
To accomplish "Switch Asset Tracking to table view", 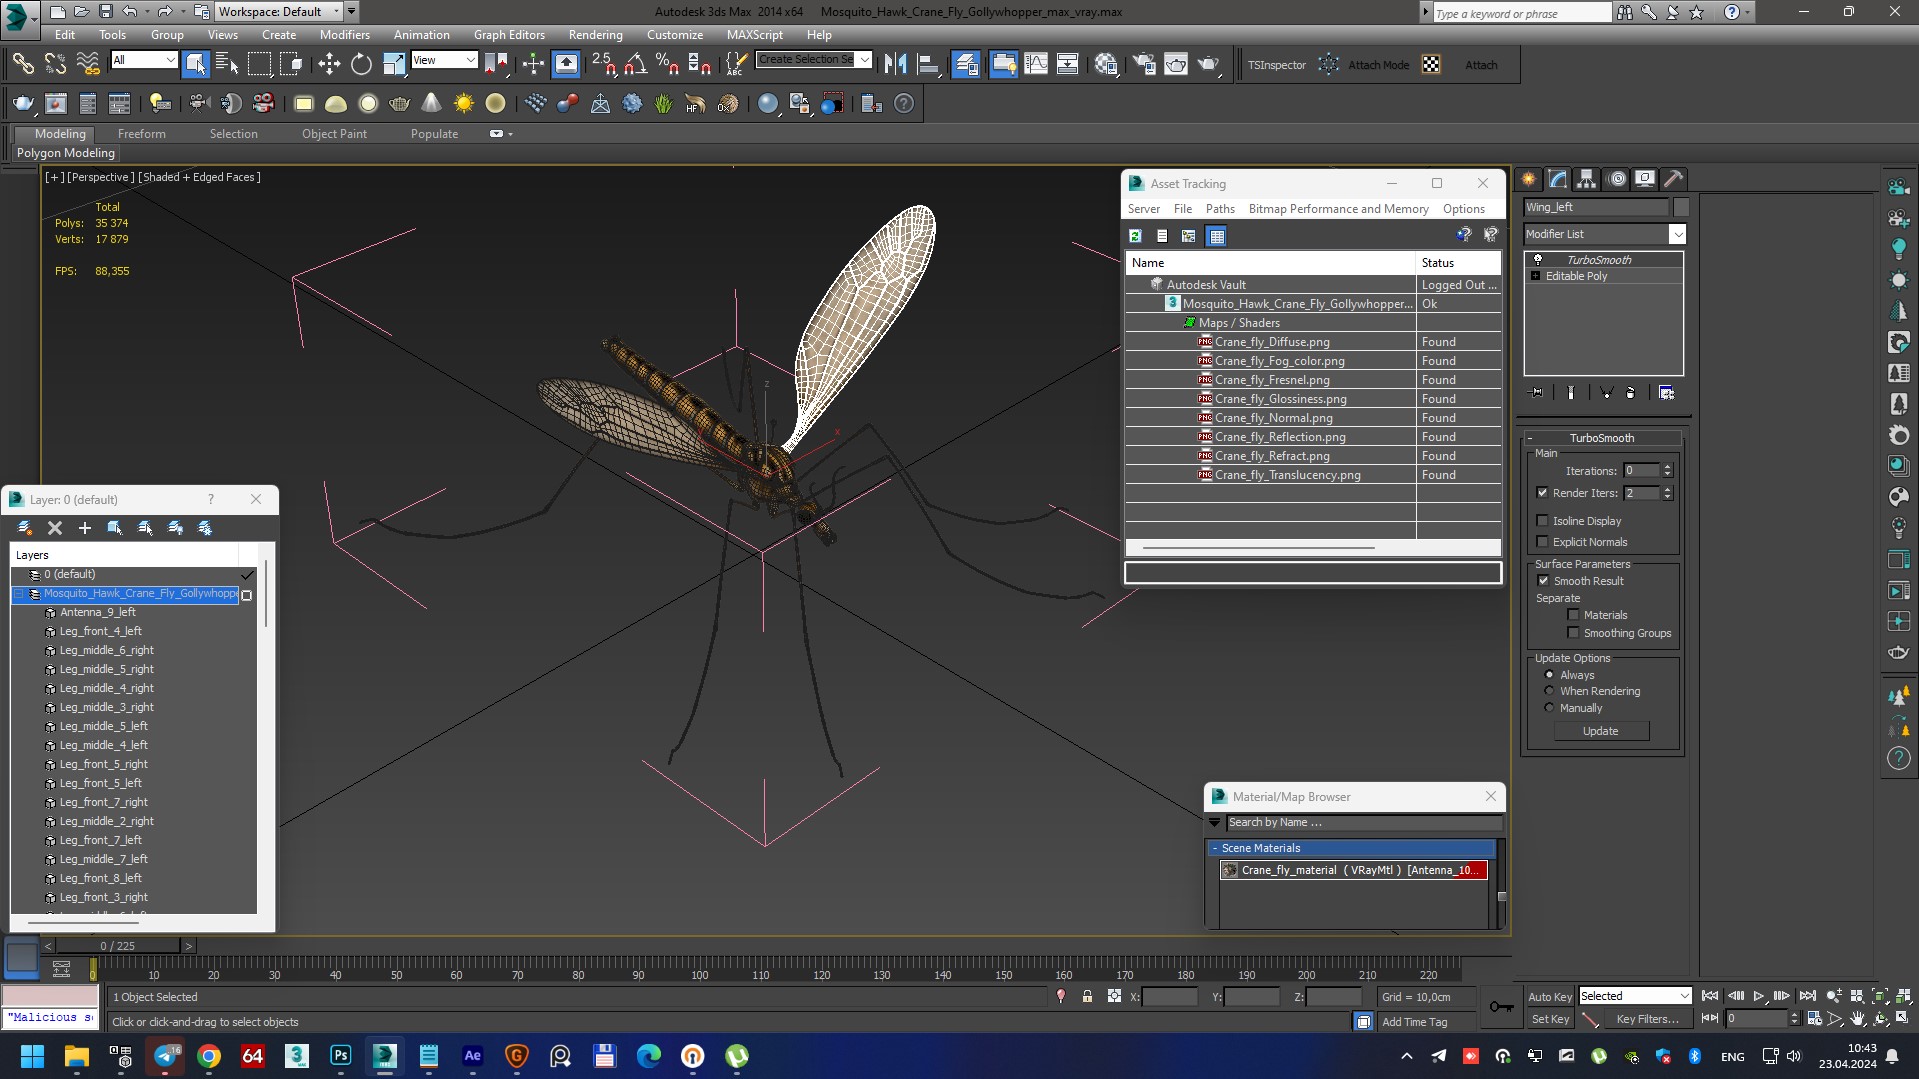I will click(1216, 236).
